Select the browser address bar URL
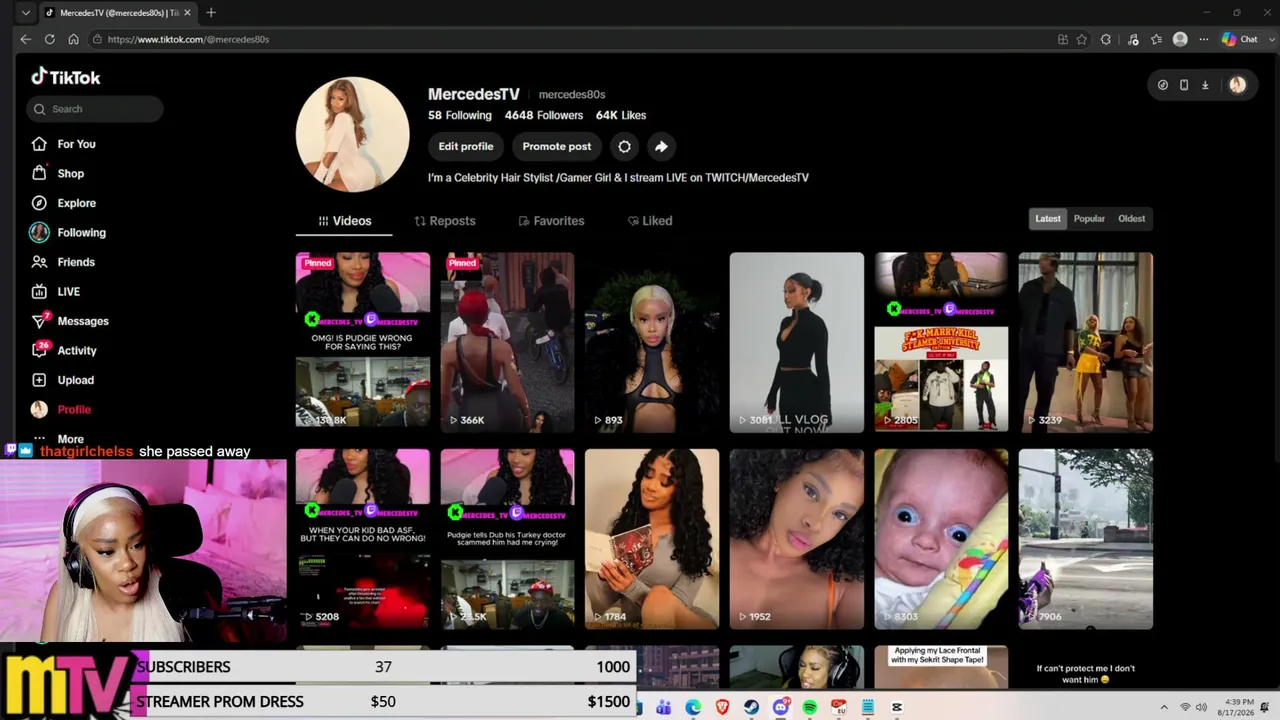The width and height of the screenshot is (1280, 720). (x=188, y=39)
